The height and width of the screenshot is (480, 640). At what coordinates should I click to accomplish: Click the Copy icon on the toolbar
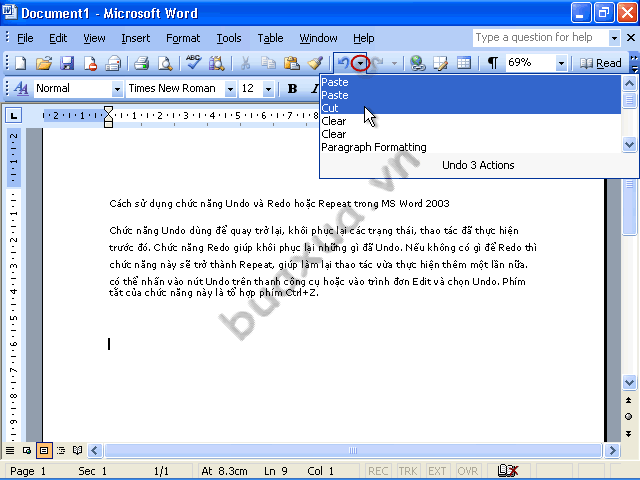(x=268, y=63)
